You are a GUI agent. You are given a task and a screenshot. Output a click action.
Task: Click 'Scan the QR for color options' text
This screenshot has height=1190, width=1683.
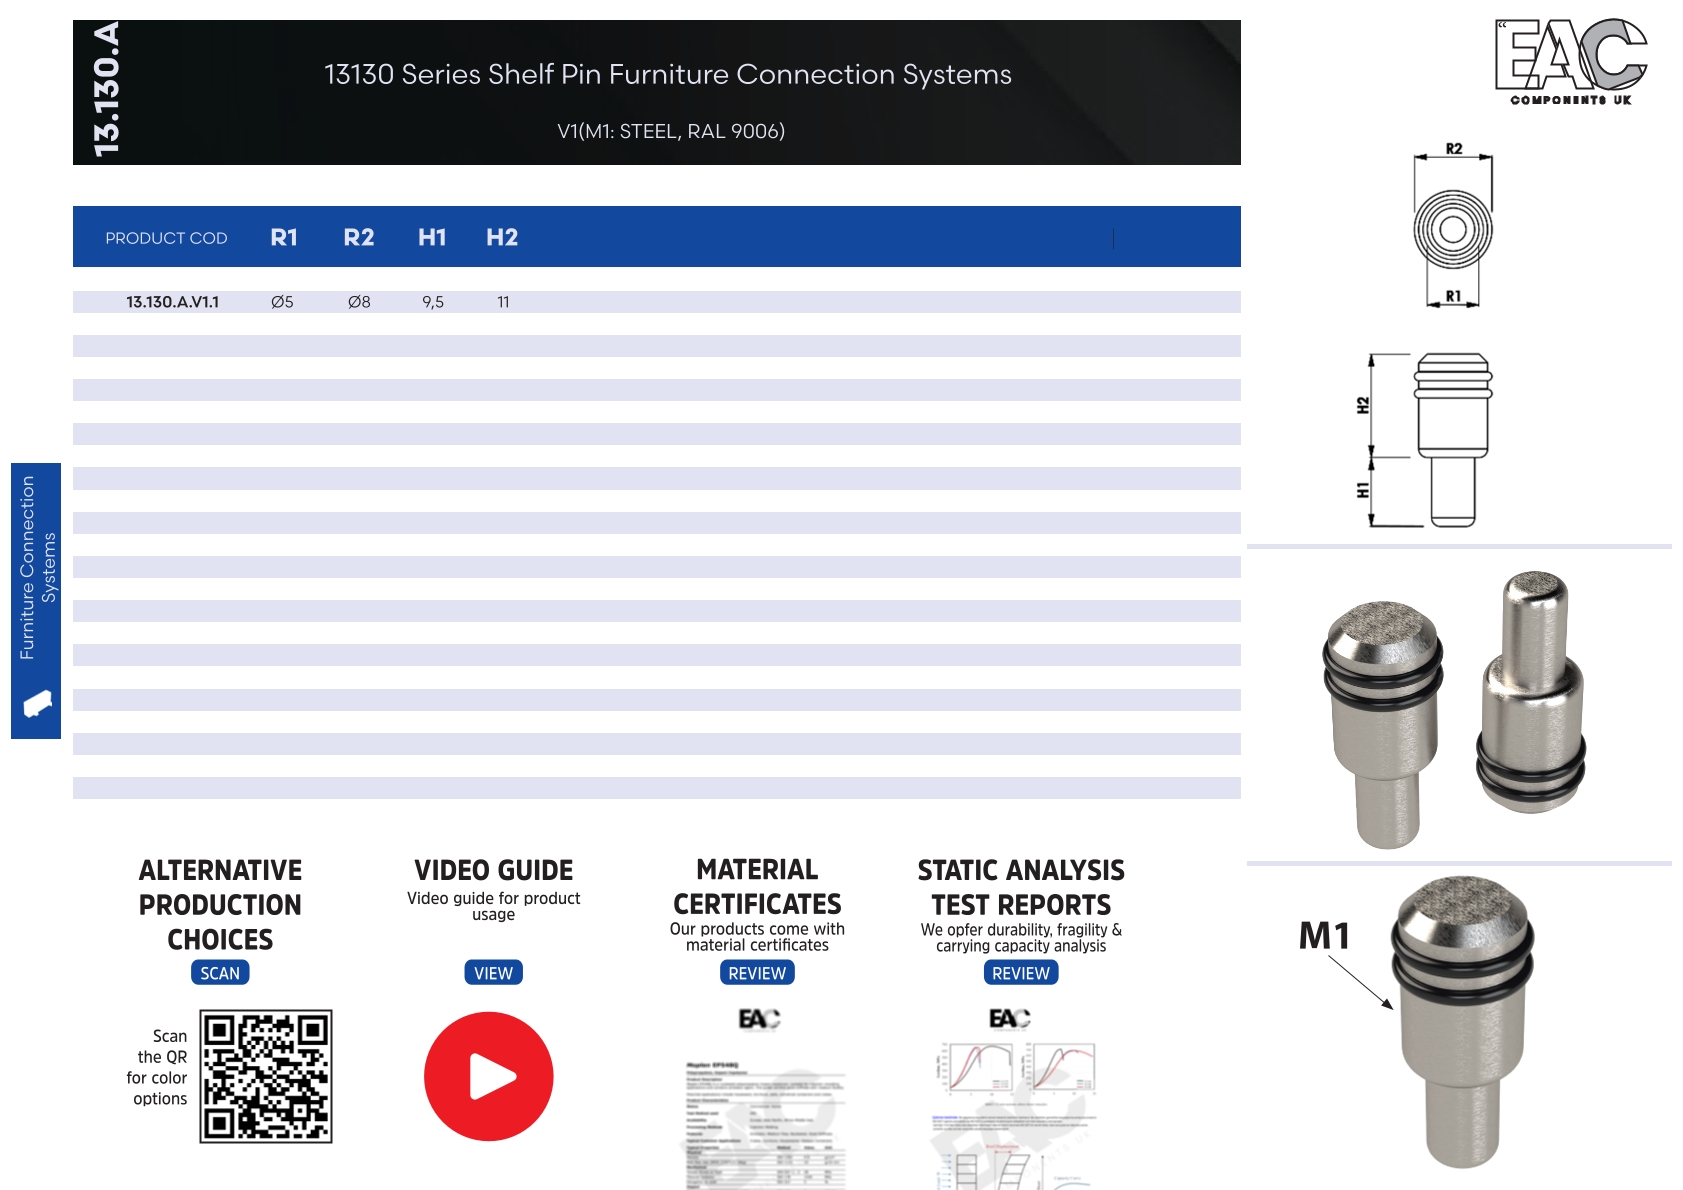tap(157, 1068)
